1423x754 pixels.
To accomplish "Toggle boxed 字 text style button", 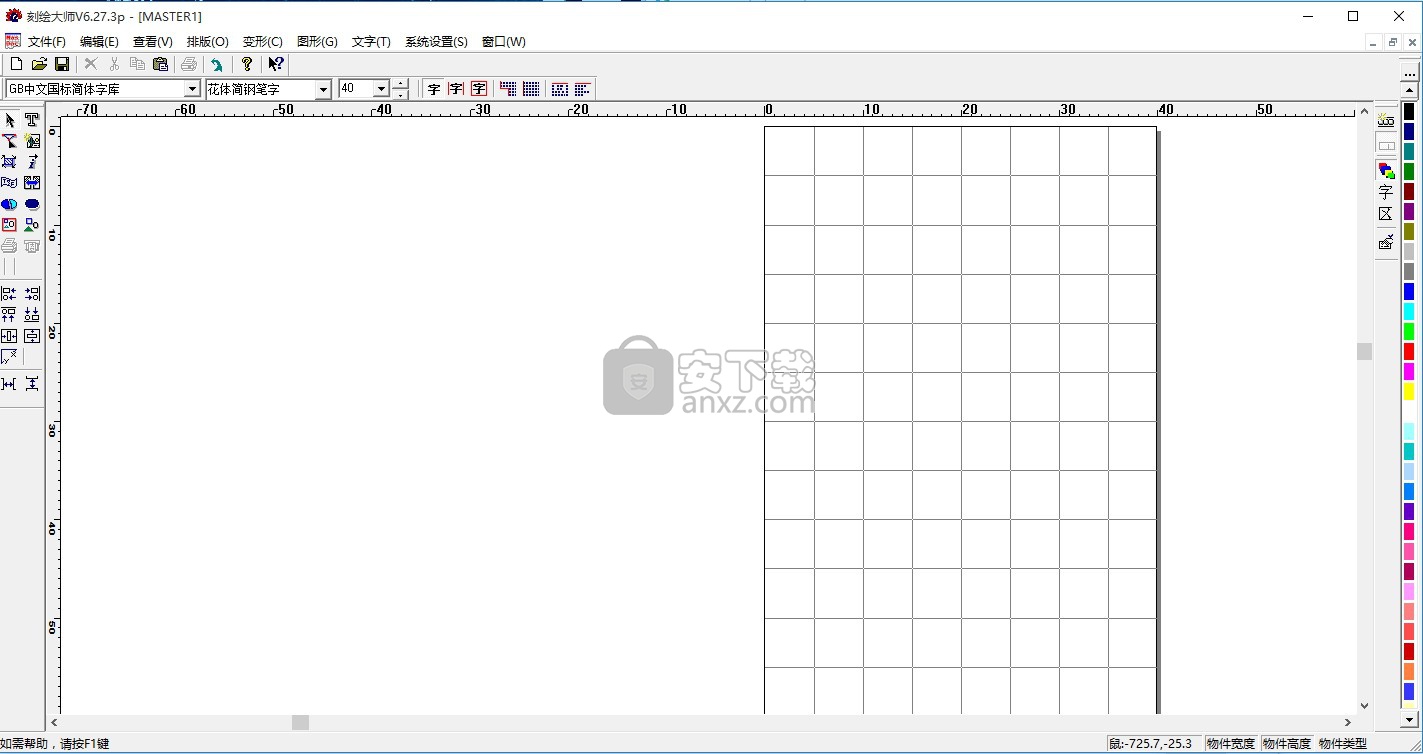I will pyautogui.click(x=479, y=89).
